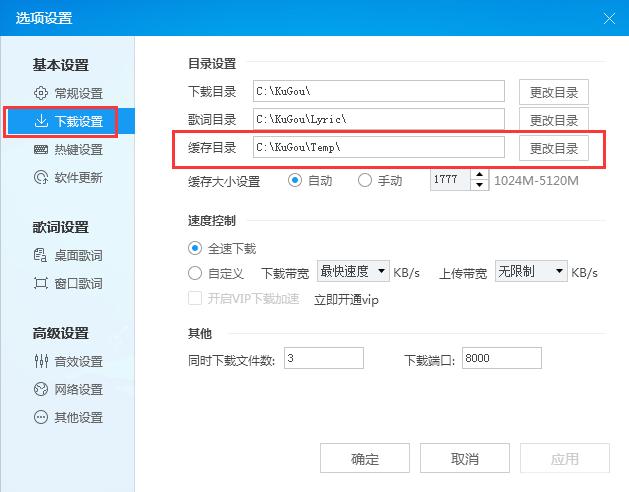Click the 同时下载文件数 field showing 3
This screenshot has width=629, height=492.
[324, 358]
